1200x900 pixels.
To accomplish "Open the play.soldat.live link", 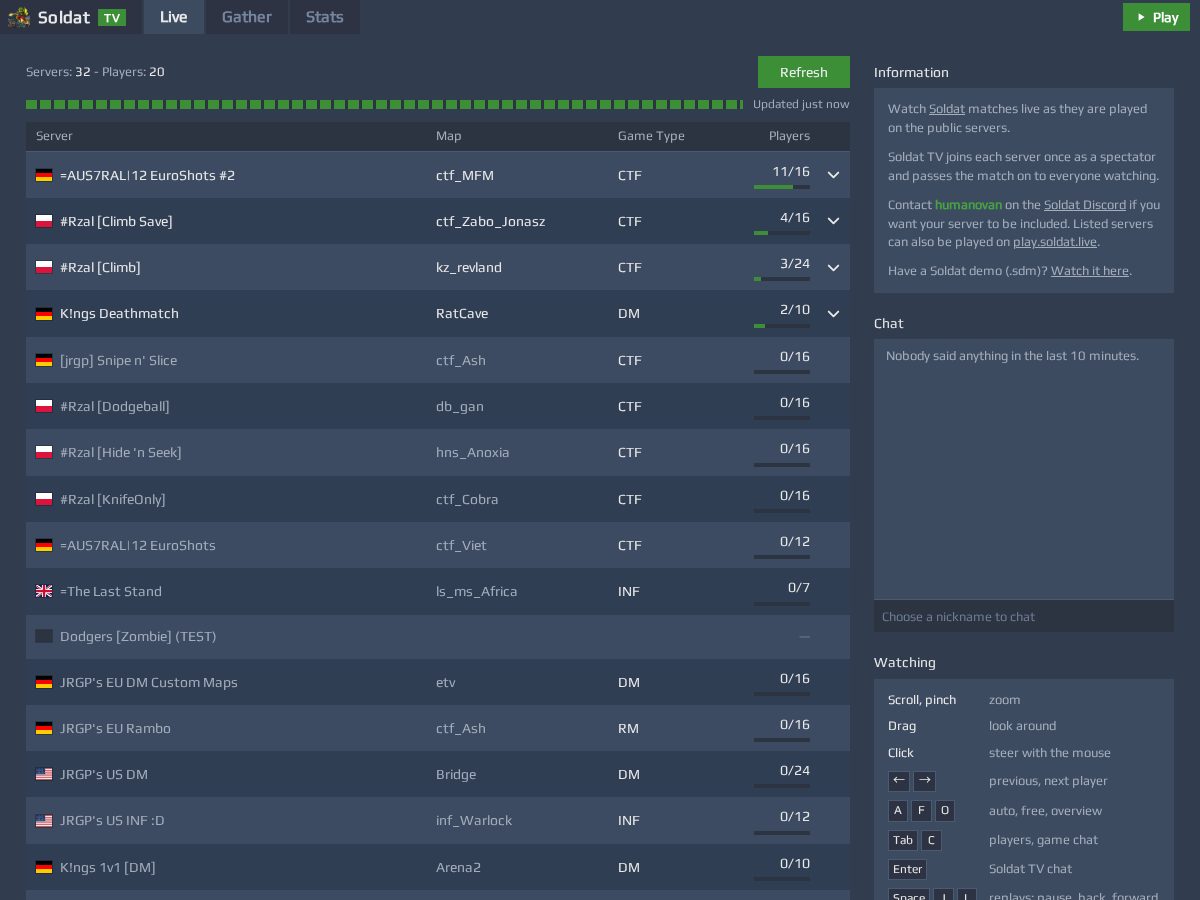I will (1055, 242).
